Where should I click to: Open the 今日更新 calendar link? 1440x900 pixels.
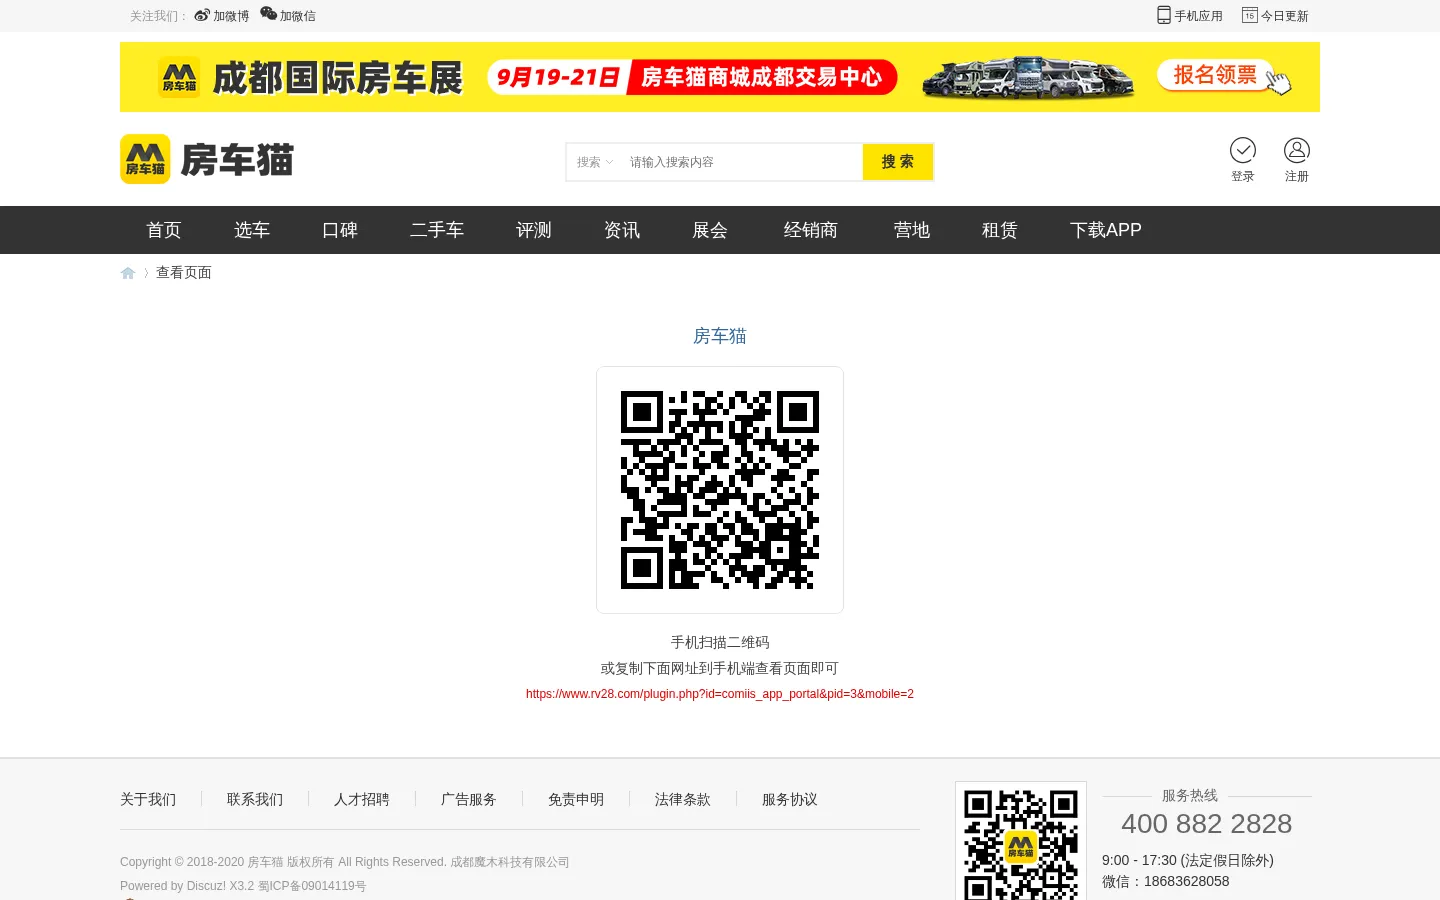(x=1275, y=16)
